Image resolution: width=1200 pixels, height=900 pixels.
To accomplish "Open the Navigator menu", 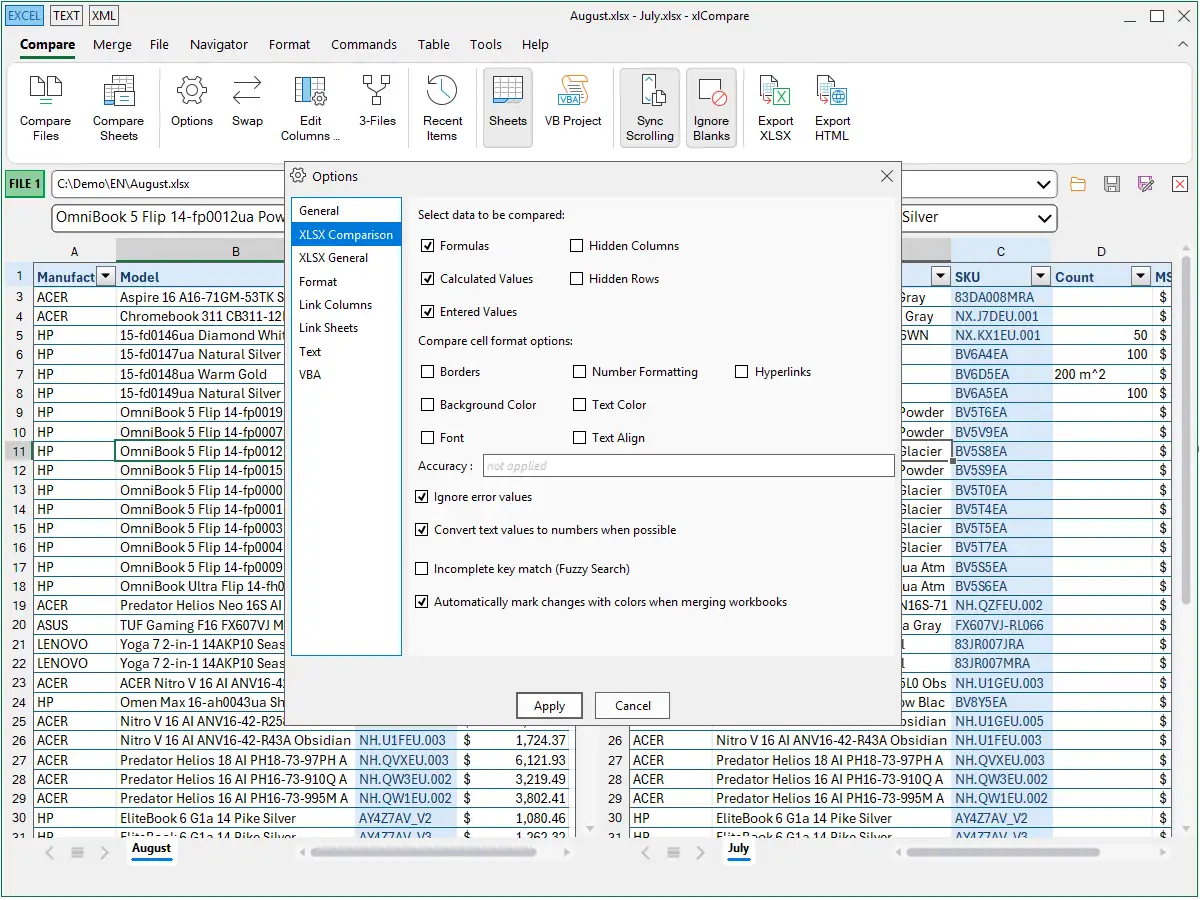I will coord(219,44).
